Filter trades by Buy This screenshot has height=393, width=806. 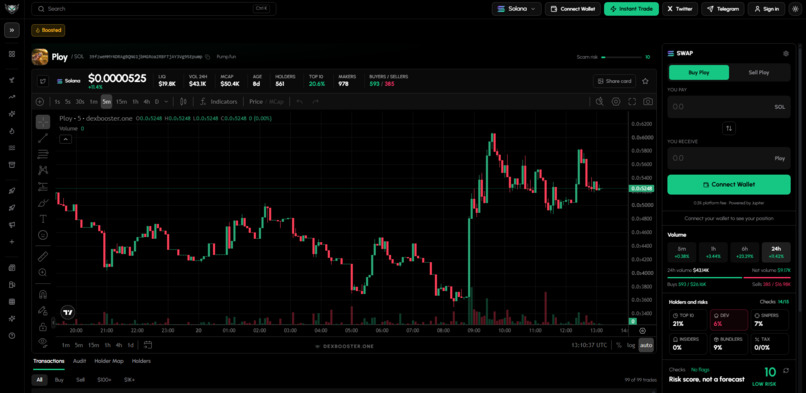[59, 380]
